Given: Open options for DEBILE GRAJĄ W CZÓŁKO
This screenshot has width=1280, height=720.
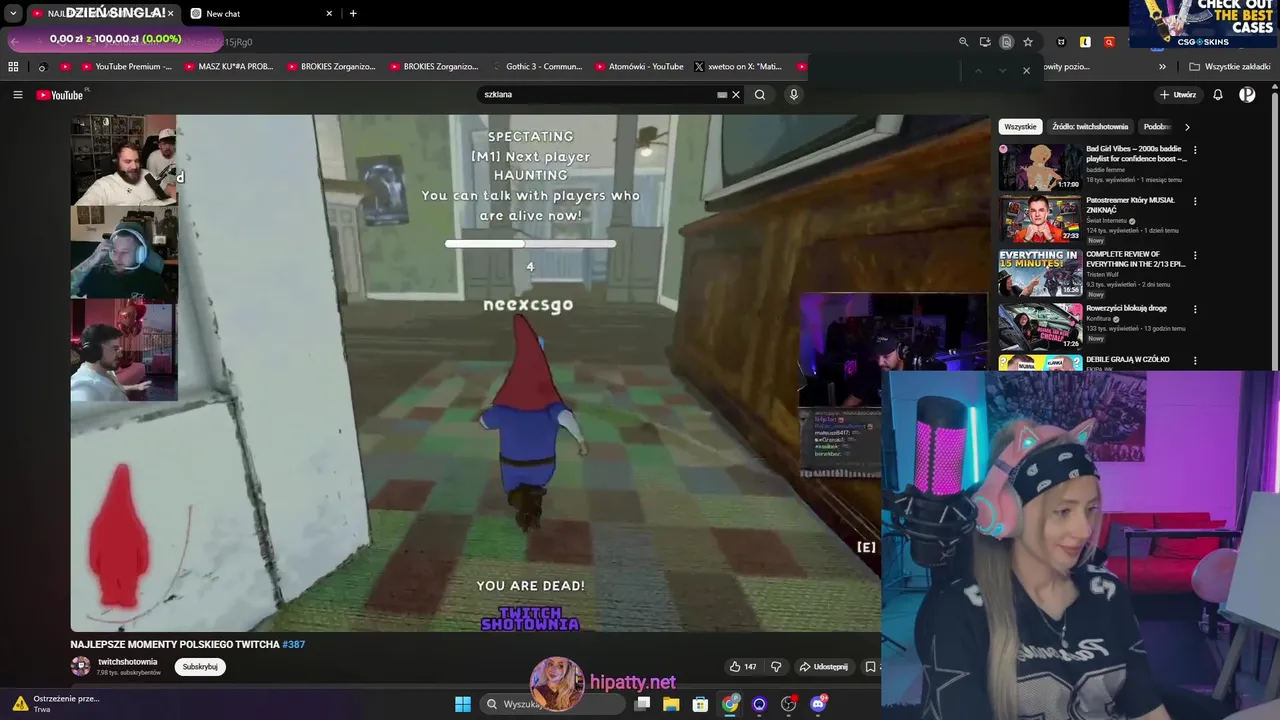Looking at the screenshot, I should click(x=1195, y=361).
